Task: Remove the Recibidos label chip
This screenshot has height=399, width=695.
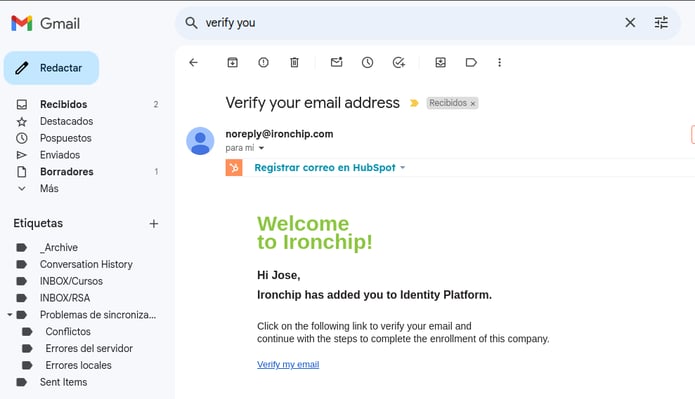Action: point(473,103)
